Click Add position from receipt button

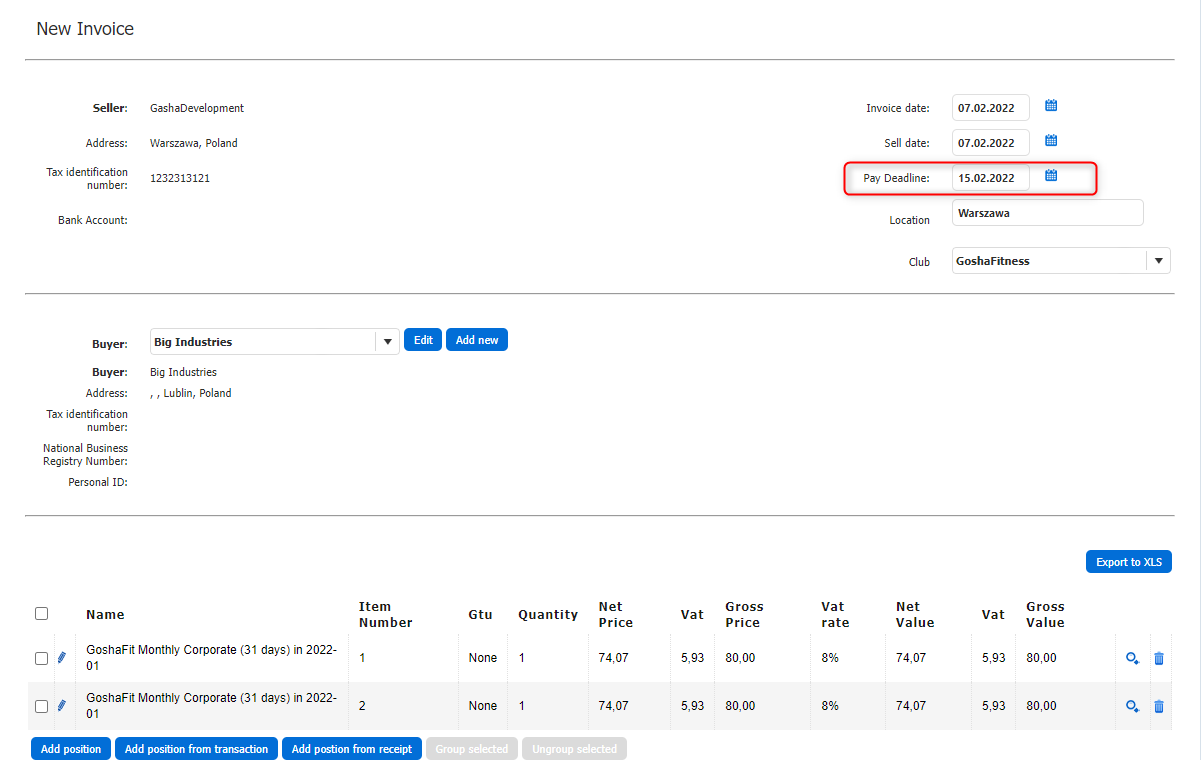[351, 749]
